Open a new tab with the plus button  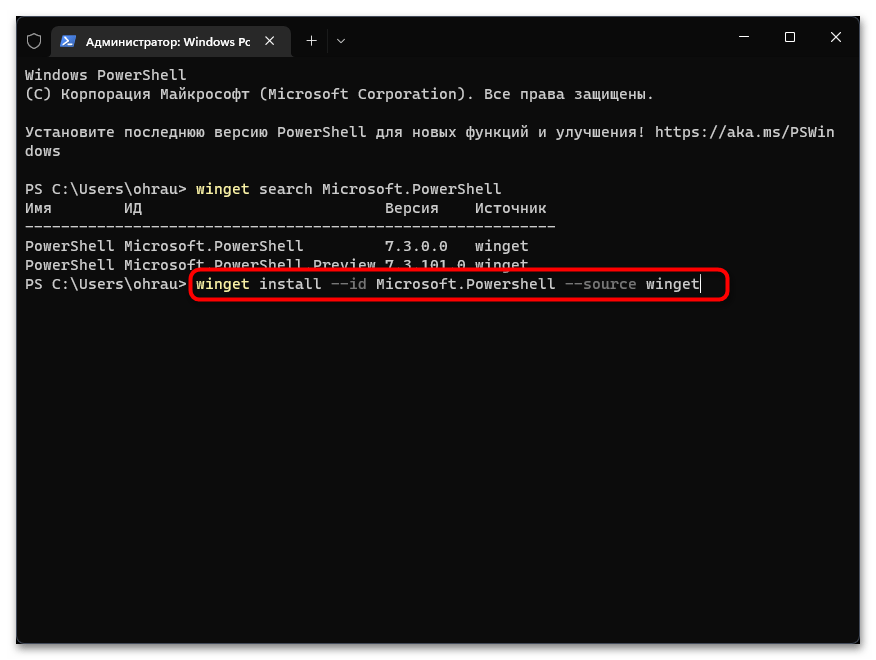tap(311, 40)
